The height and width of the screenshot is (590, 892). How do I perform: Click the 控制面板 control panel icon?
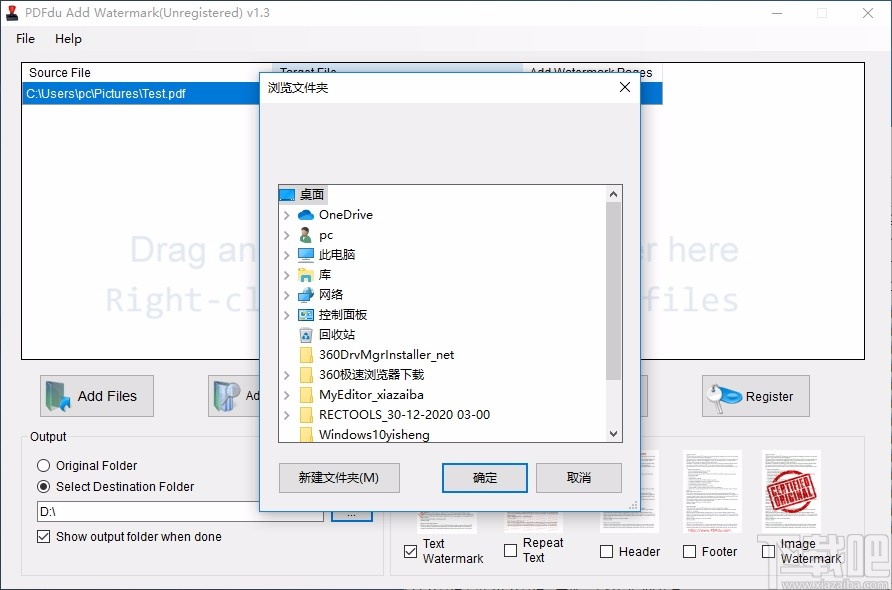[306, 314]
